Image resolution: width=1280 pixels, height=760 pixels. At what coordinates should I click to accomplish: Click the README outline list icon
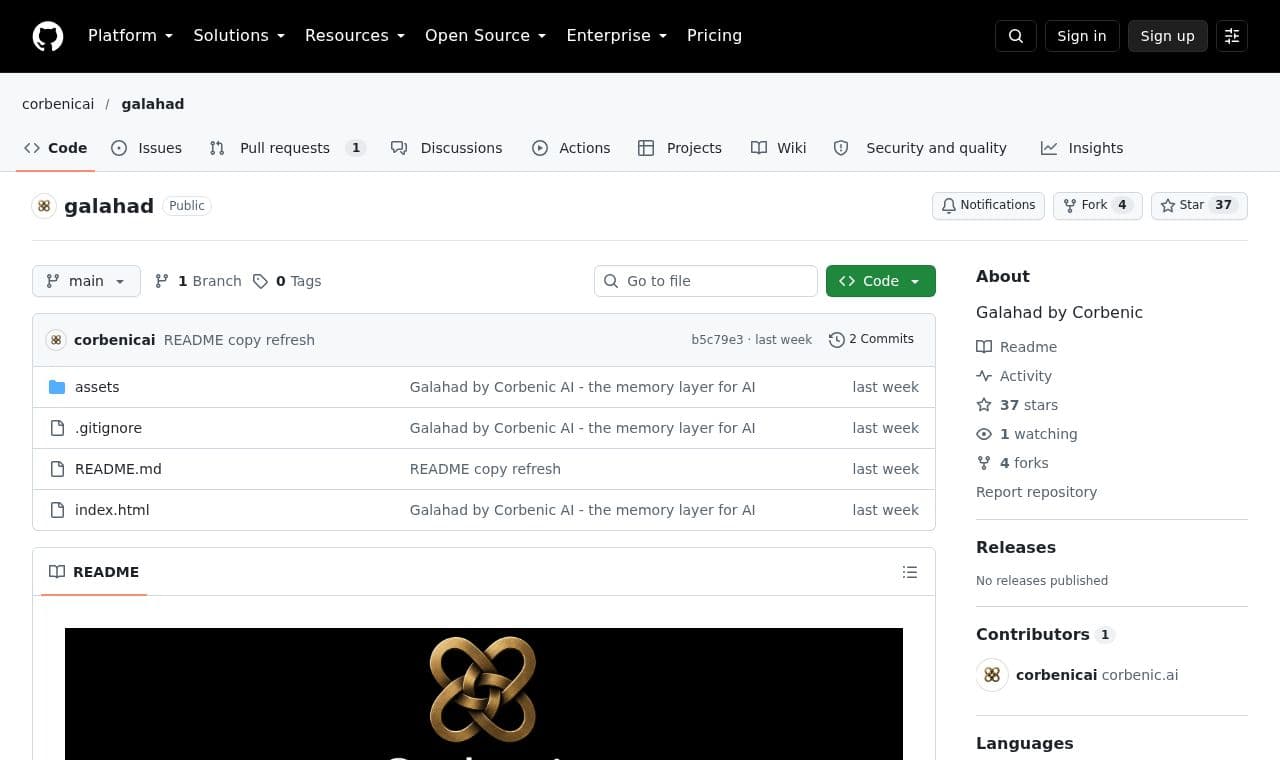910,572
